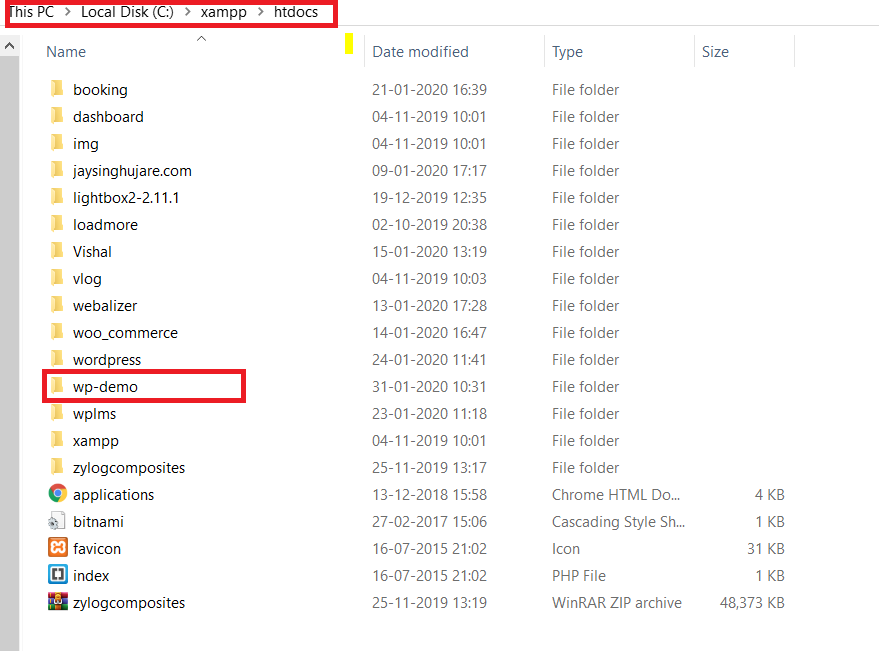
Task: Select the lightbox2-2.11.1 folder icon
Action: 57,197
